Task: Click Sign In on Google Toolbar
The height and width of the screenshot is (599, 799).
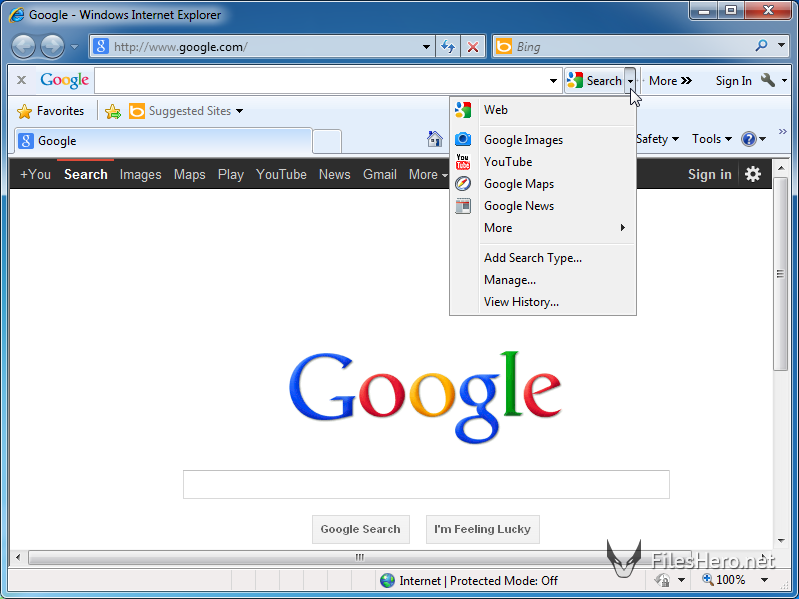Action: click(x=733, y=80)
